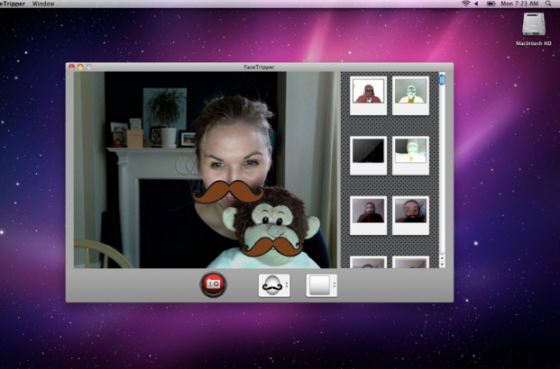560x369 pixels.
Task: Minimize the FaceTripper window
Action: (x=80, y=67)
